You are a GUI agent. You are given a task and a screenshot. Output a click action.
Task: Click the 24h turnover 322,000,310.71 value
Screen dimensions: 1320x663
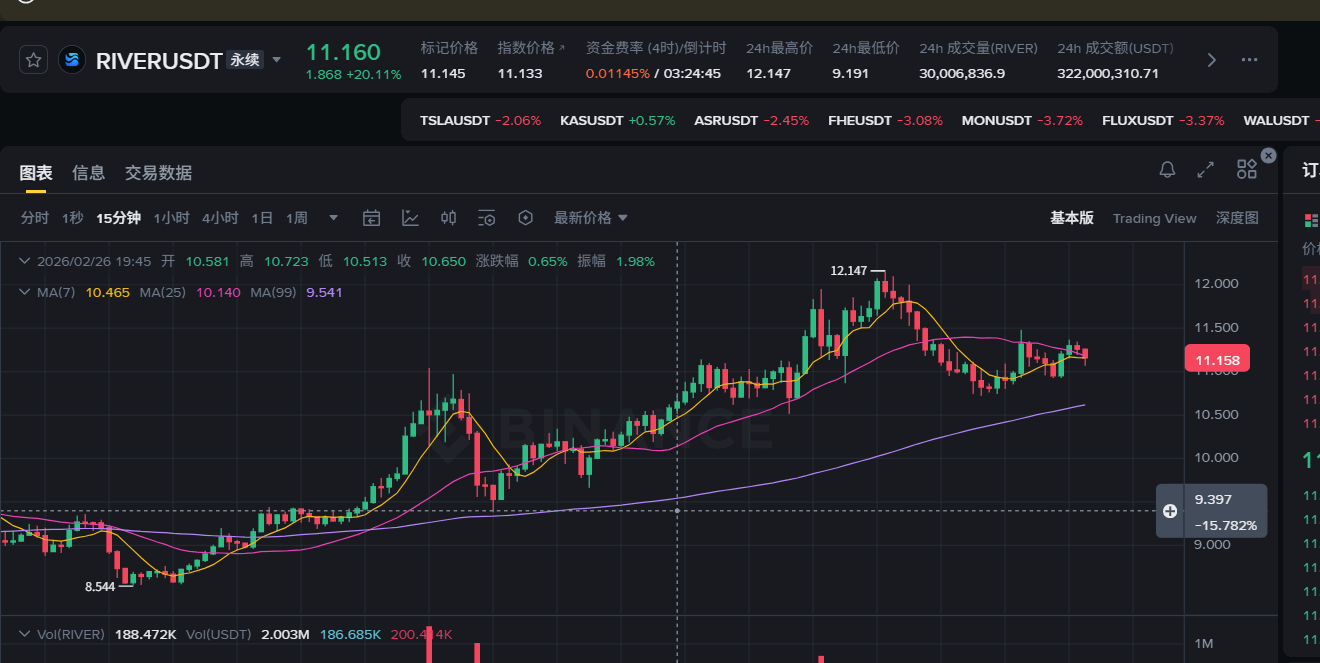[1108, 73]
